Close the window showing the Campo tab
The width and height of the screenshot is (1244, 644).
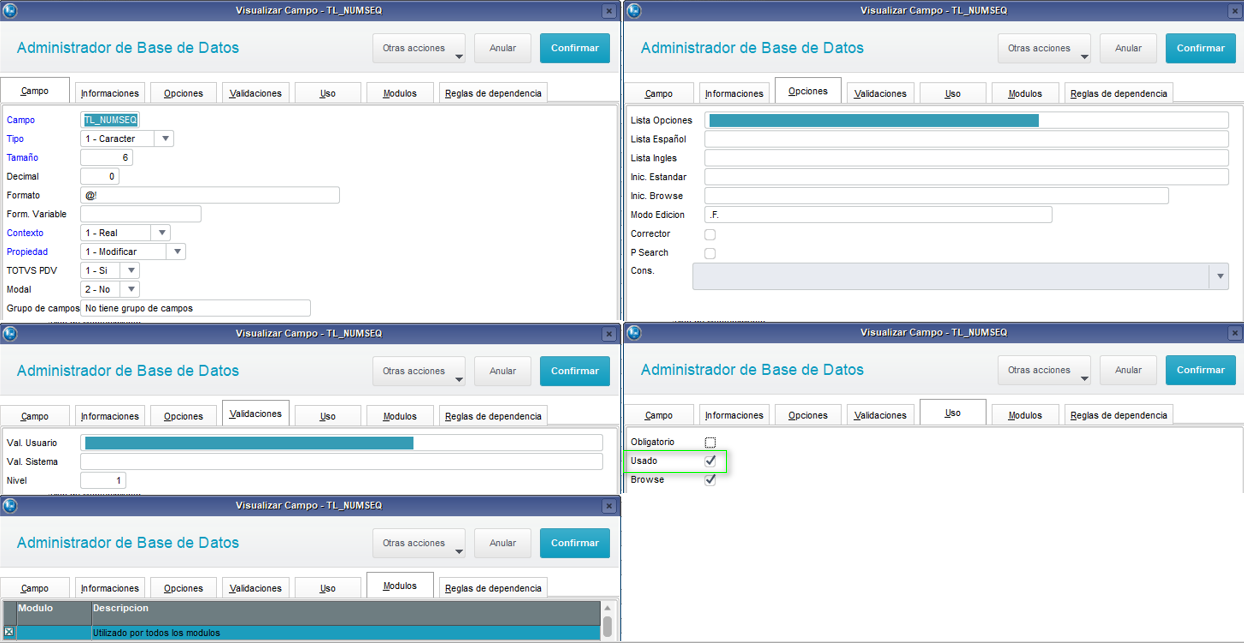tap(609, 10)
